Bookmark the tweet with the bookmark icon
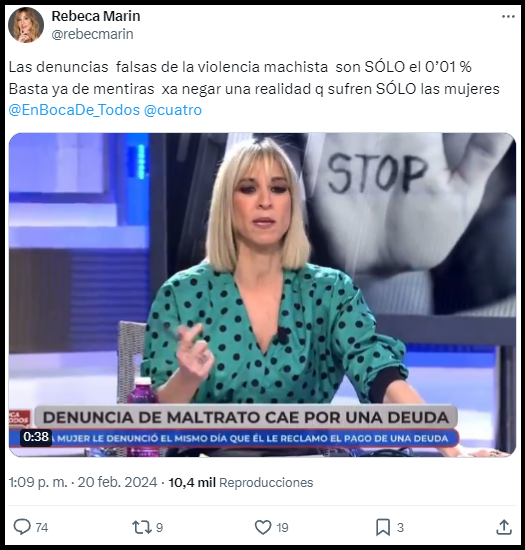 383,527
